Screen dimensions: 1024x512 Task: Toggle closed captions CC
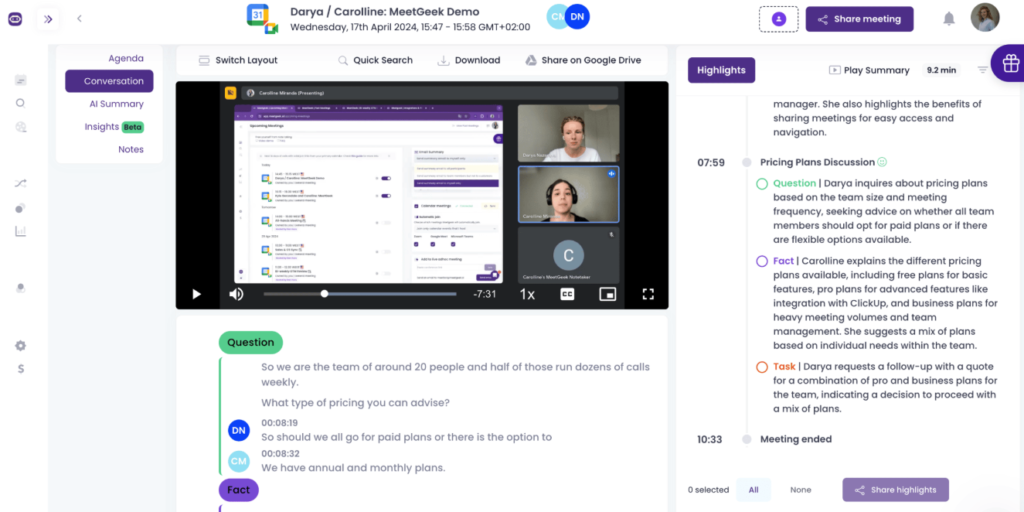click(x=568, y=294)
